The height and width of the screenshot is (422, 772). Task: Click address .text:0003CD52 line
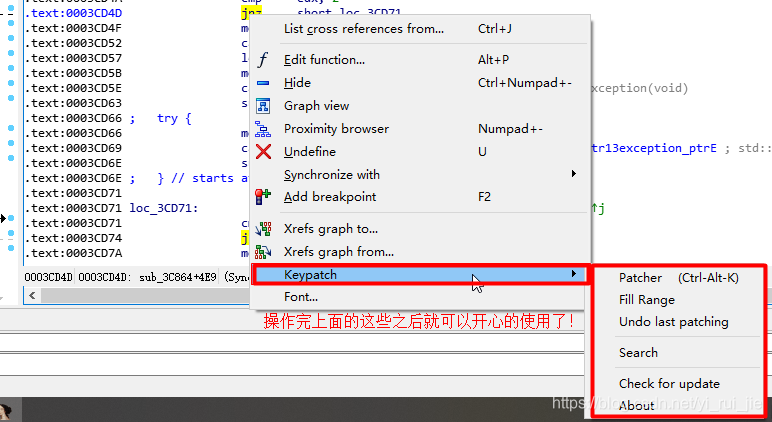74,43
